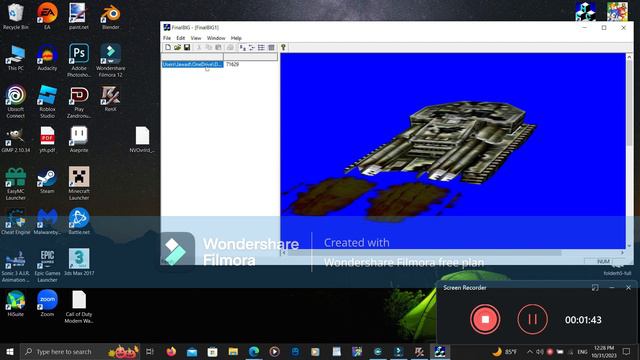Click the Windows Start button
This screenshot has width=640, height=360.
tap(10, 351)
